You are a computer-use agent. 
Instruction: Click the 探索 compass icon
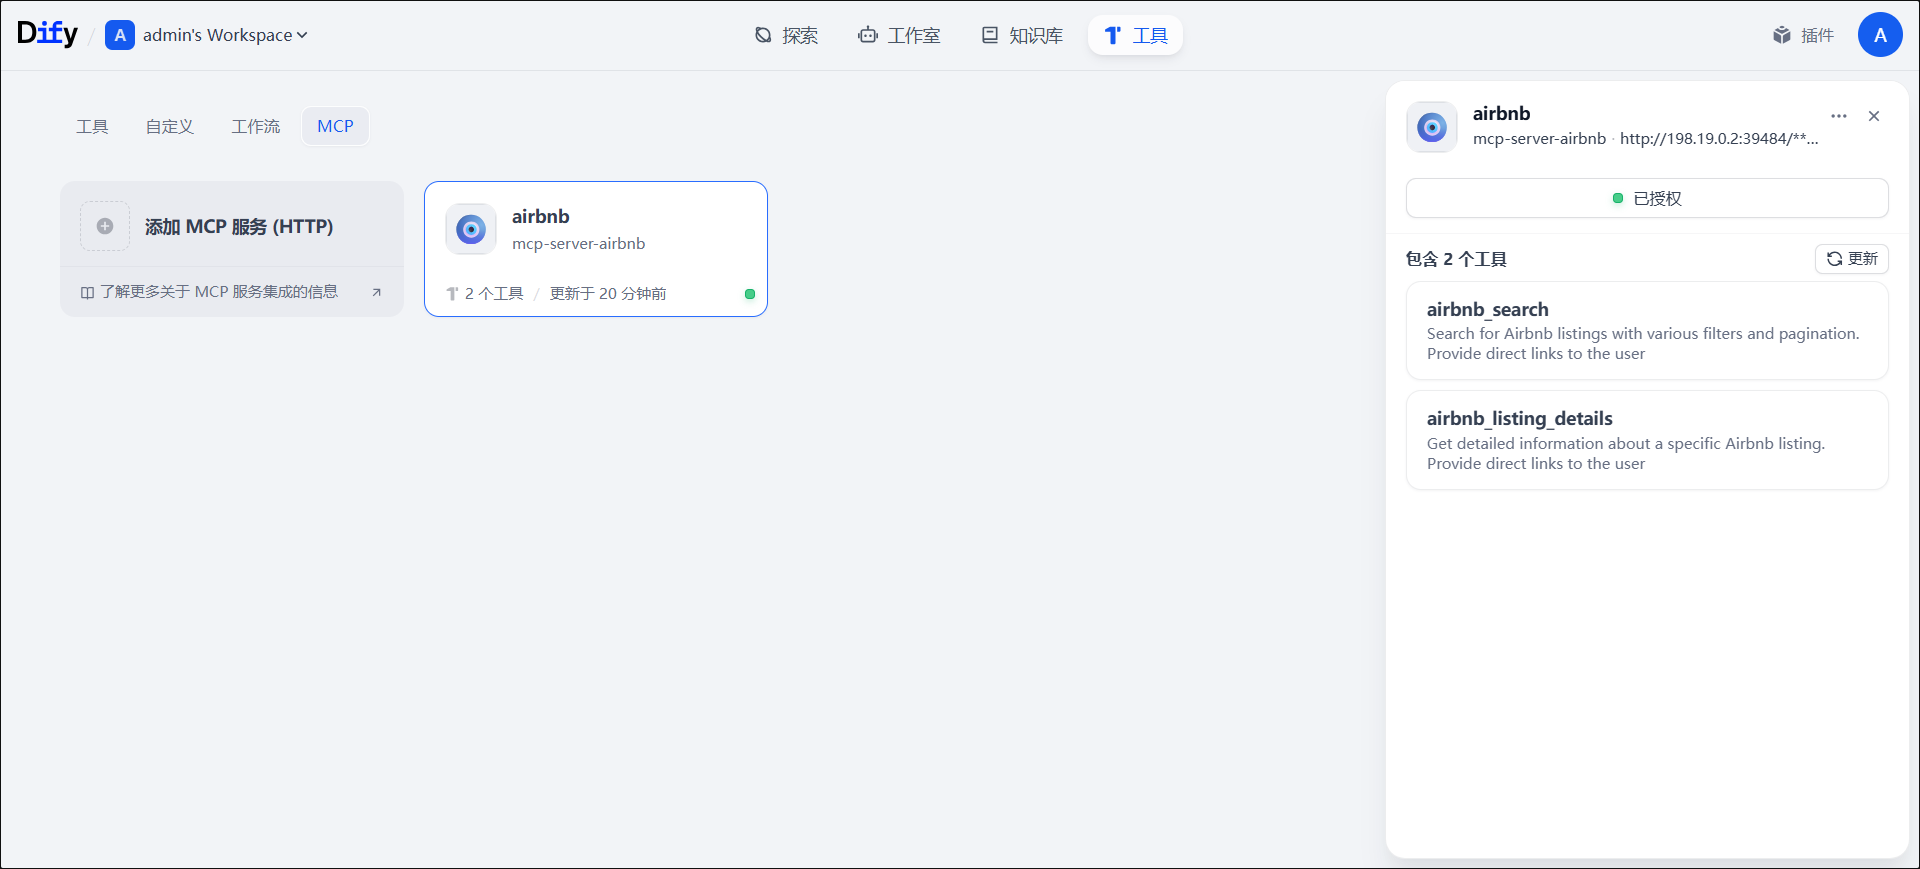tap(763, 35)
